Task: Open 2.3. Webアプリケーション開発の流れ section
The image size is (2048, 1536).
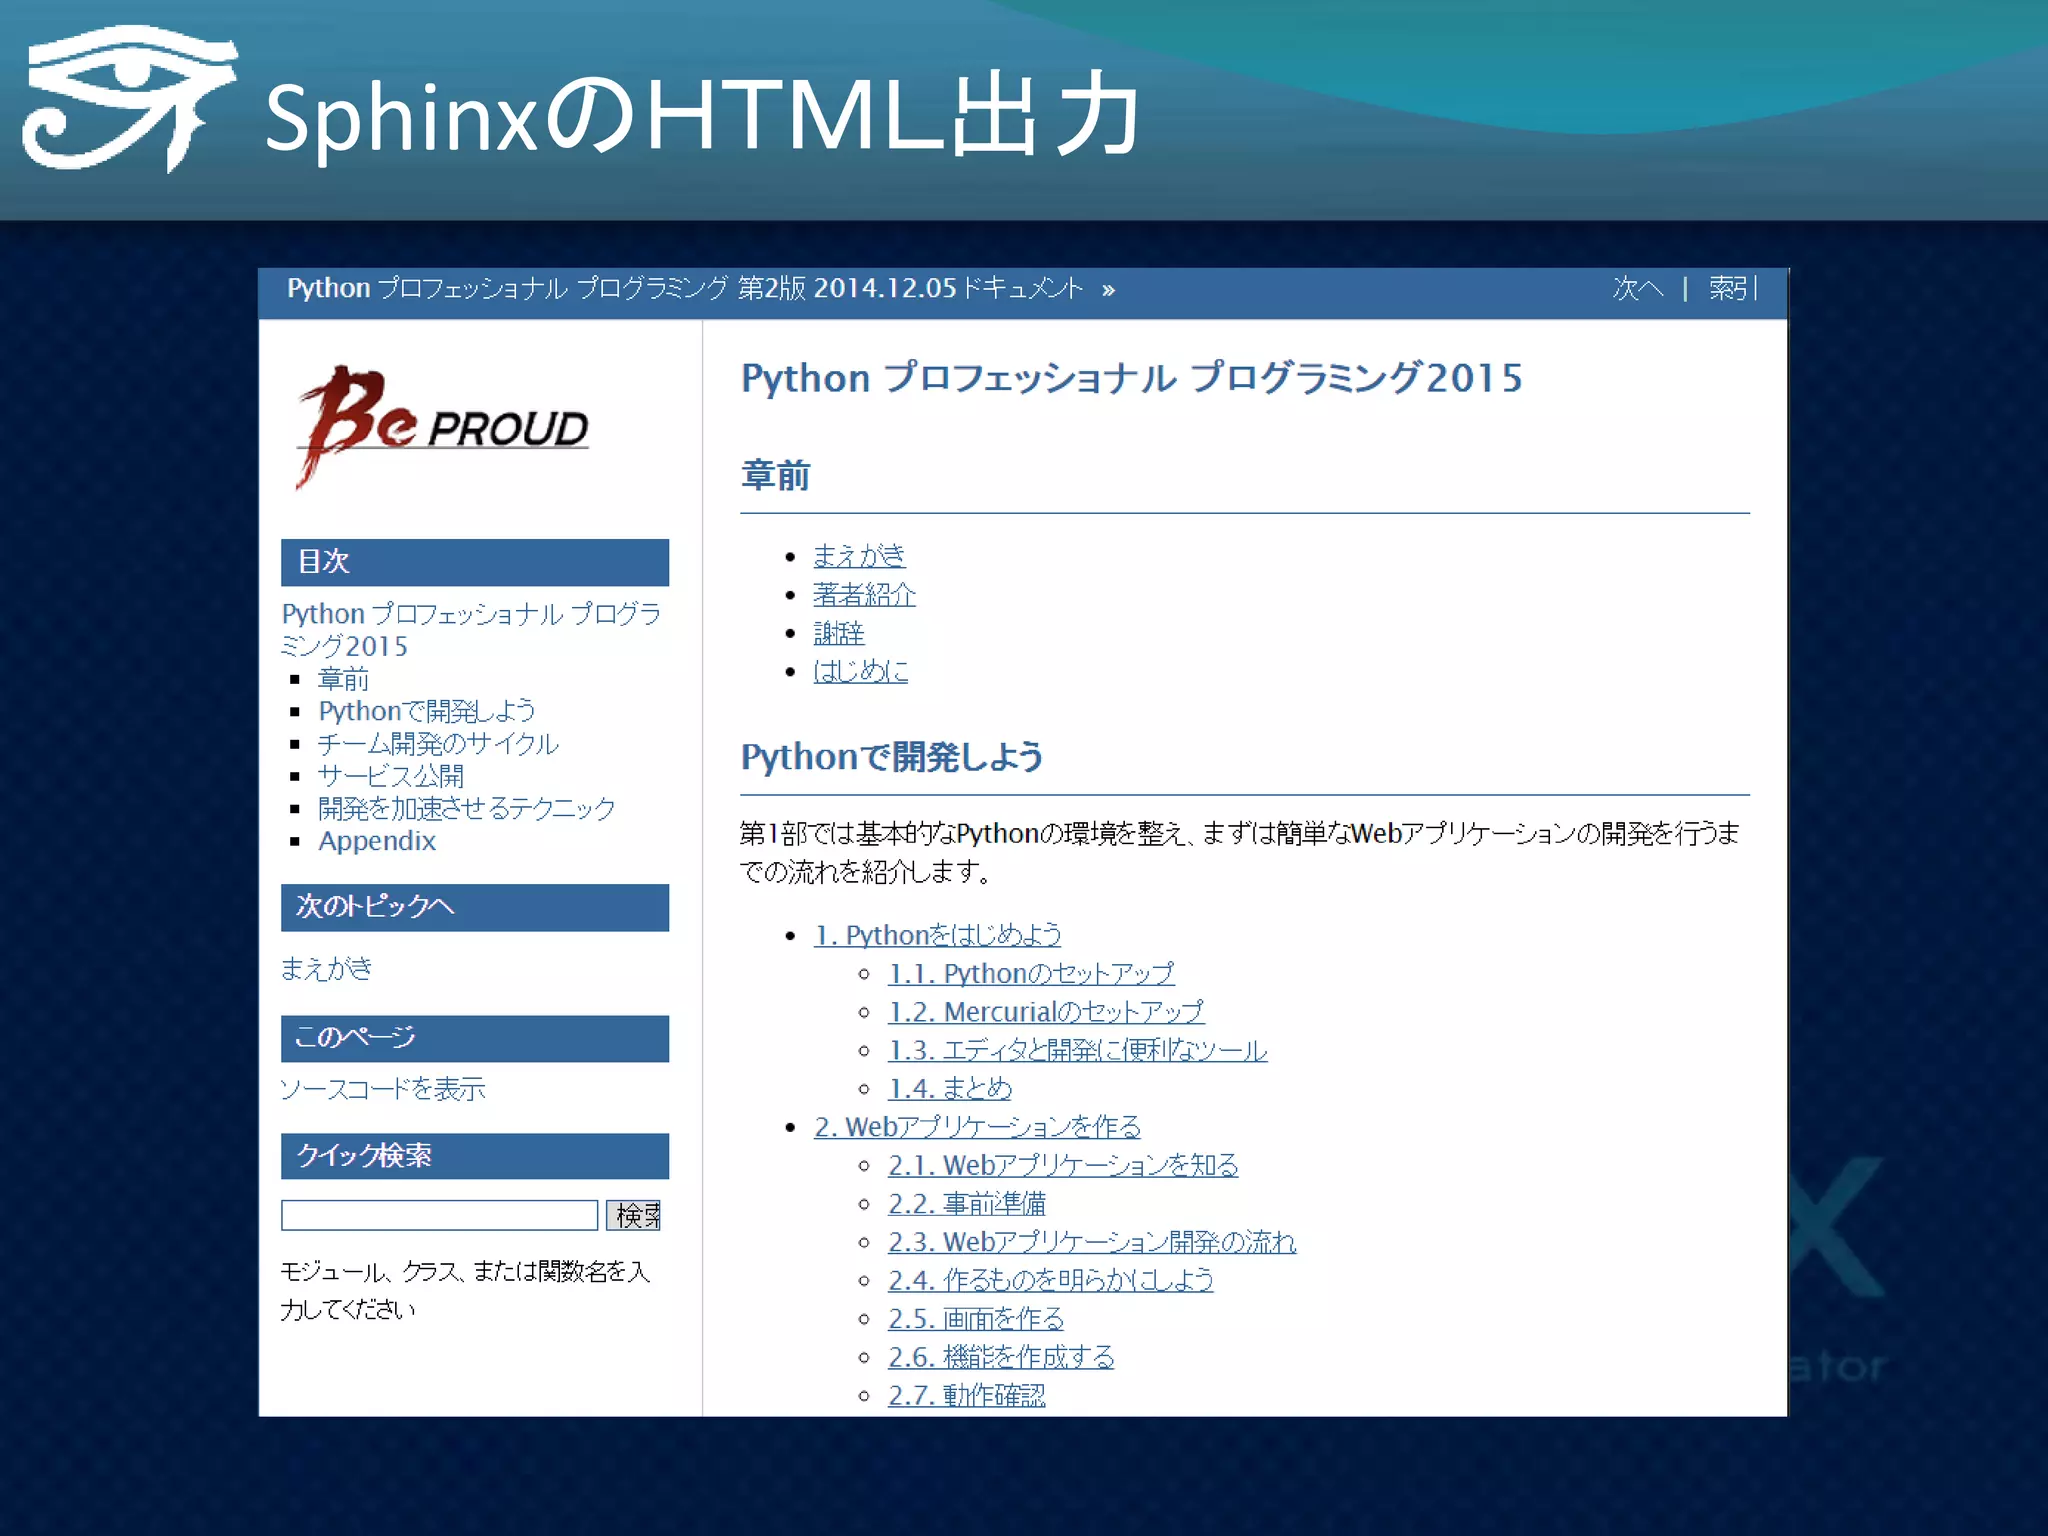Action: pos(1092,1242)
